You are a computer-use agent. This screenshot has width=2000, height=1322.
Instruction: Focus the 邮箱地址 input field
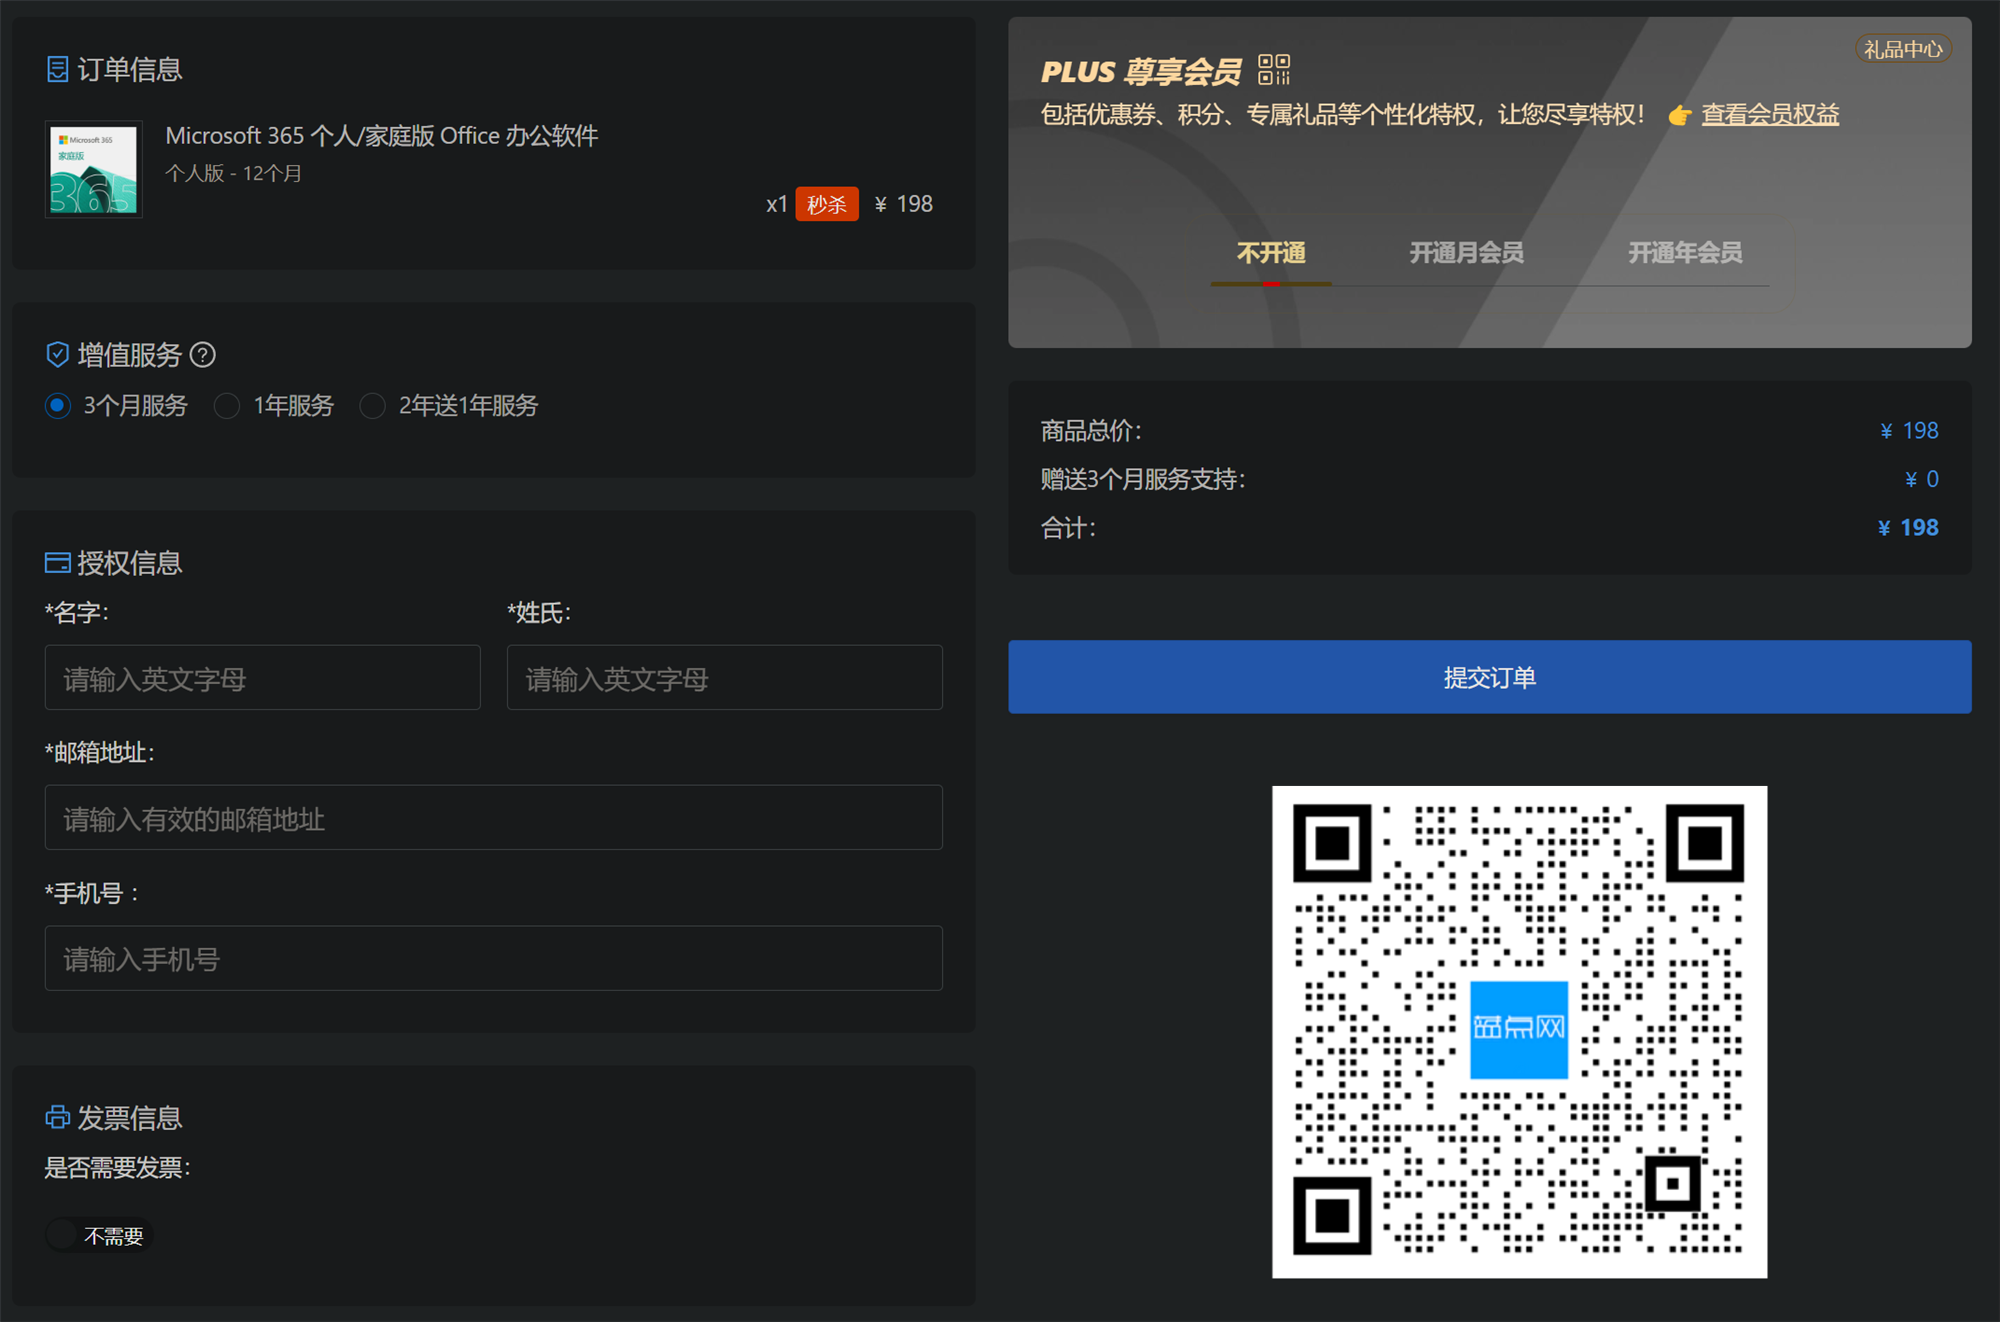click(x=494, y=818)
